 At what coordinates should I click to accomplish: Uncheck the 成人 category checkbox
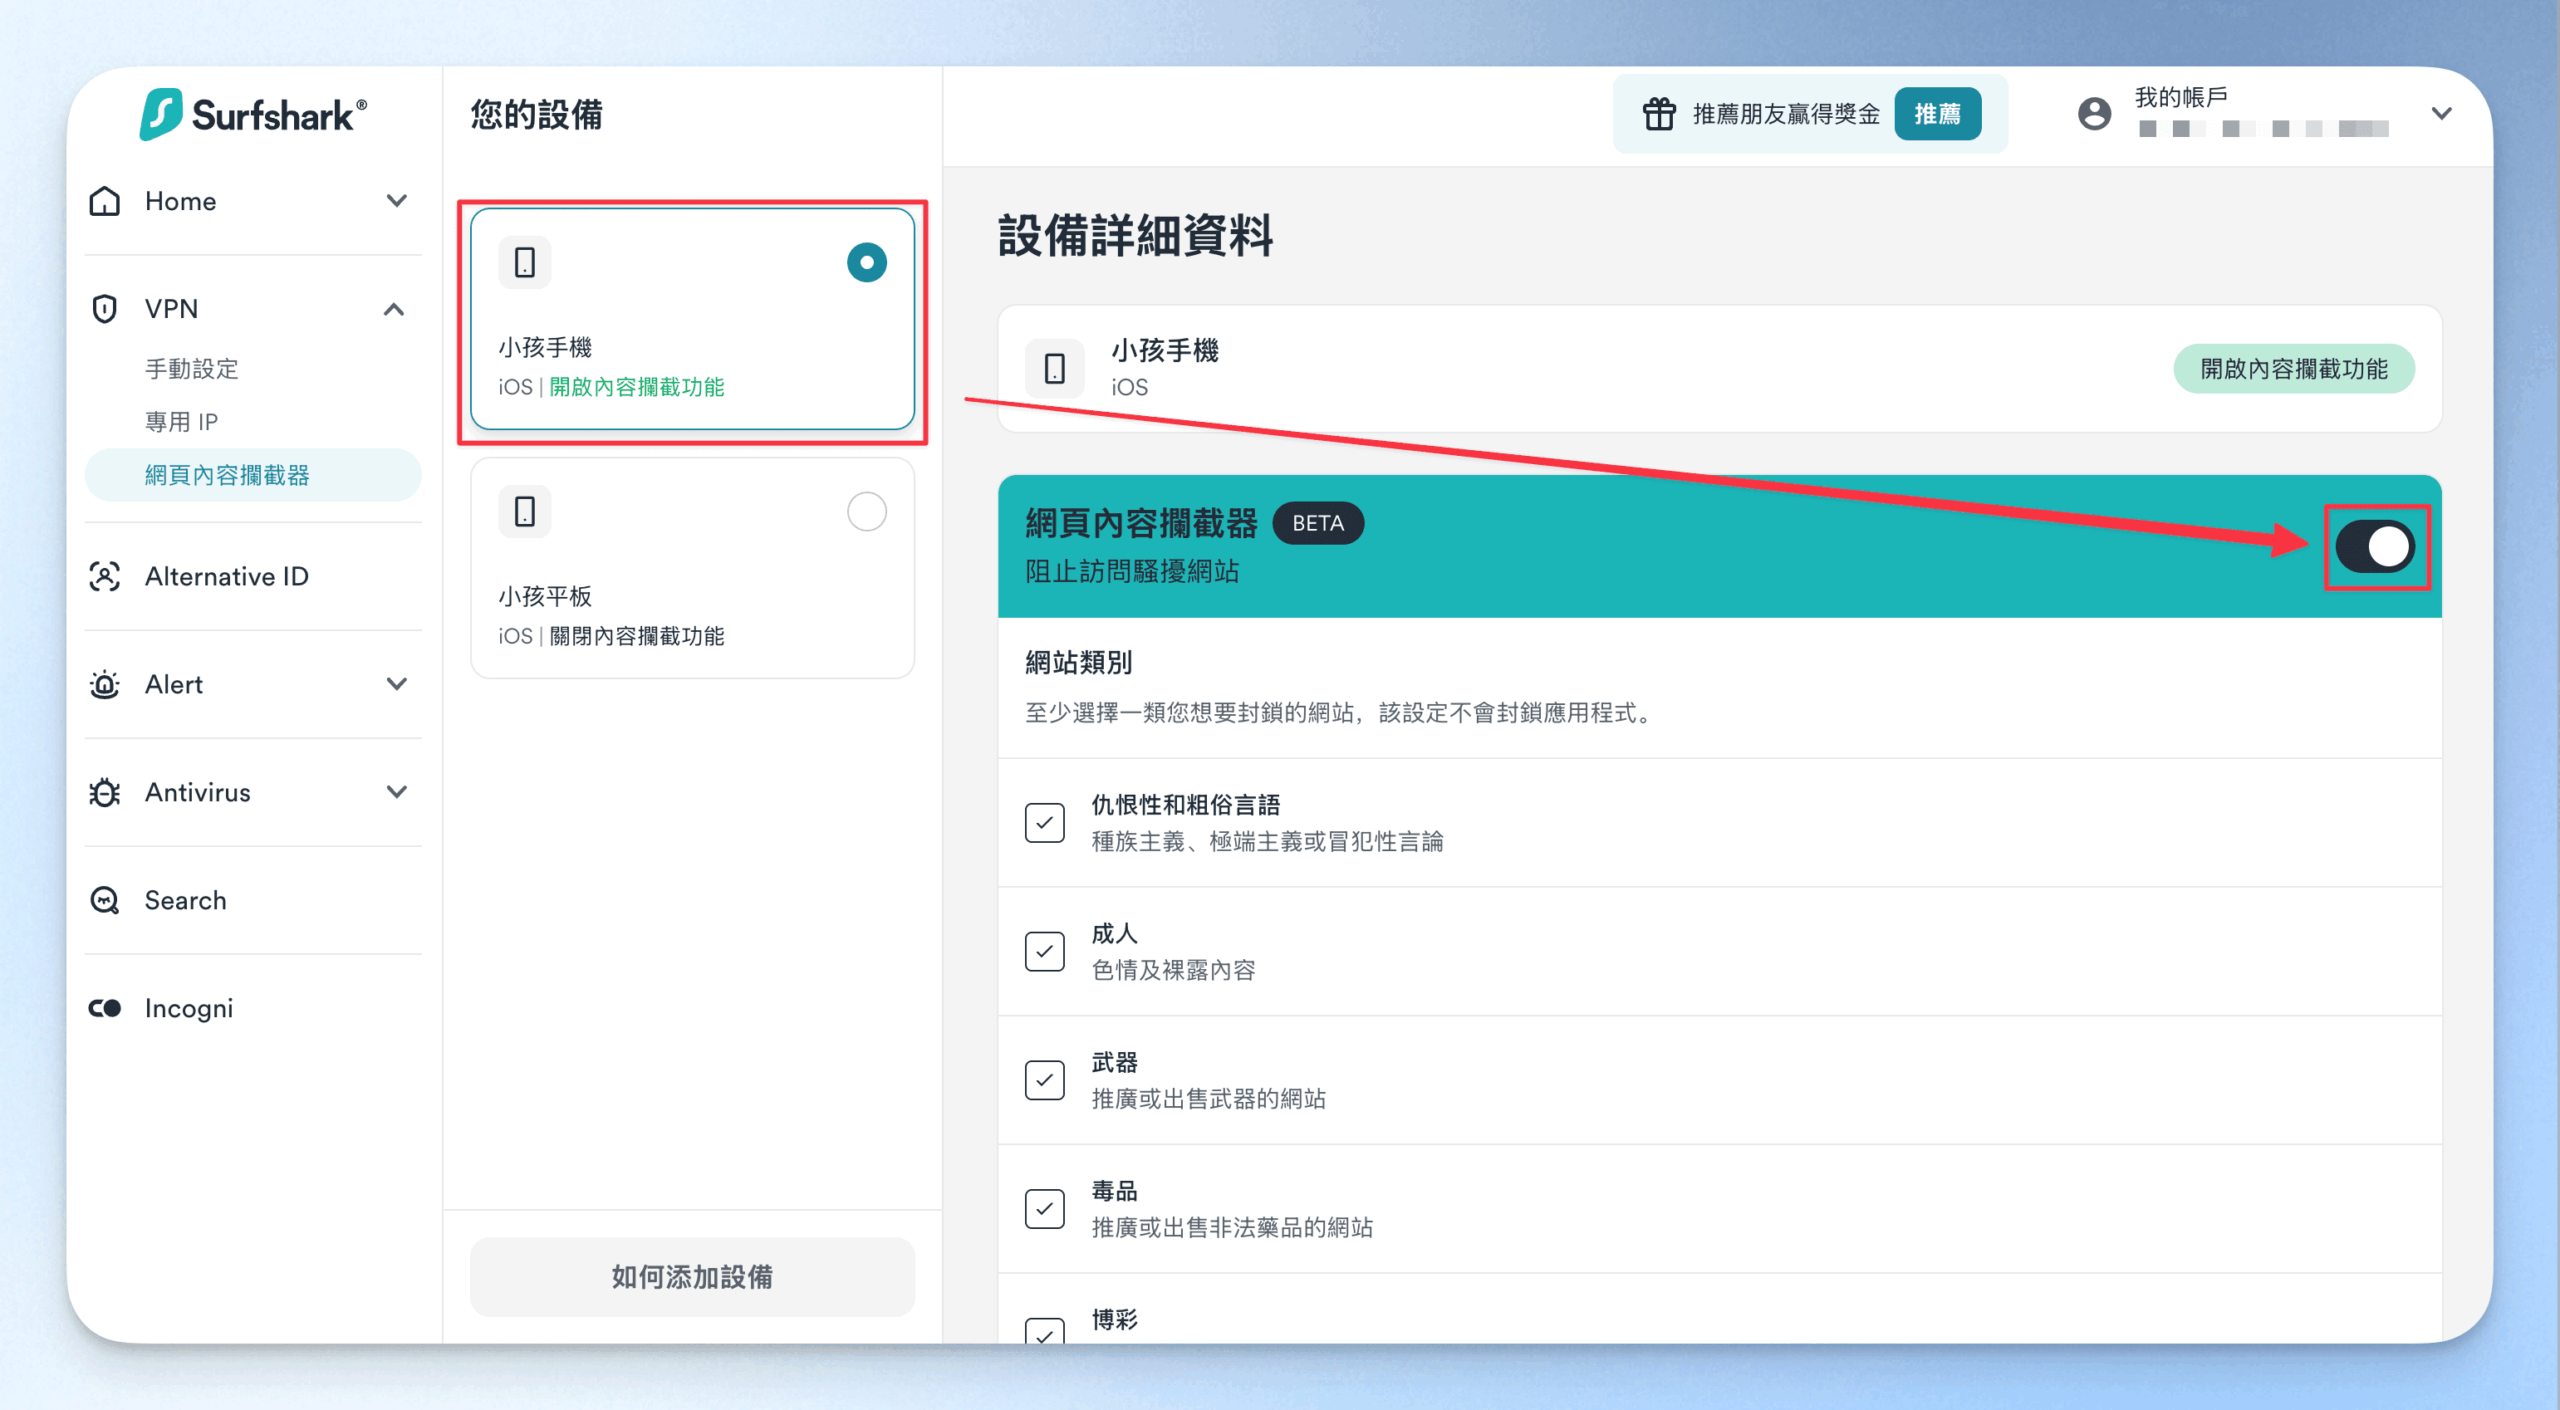click(x=1044, y=951)
